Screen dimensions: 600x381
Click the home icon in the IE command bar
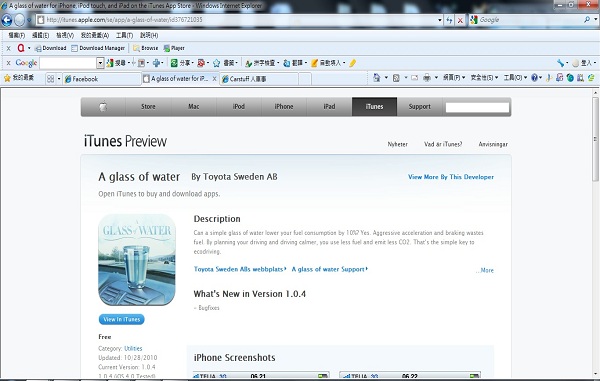point(377,78)
